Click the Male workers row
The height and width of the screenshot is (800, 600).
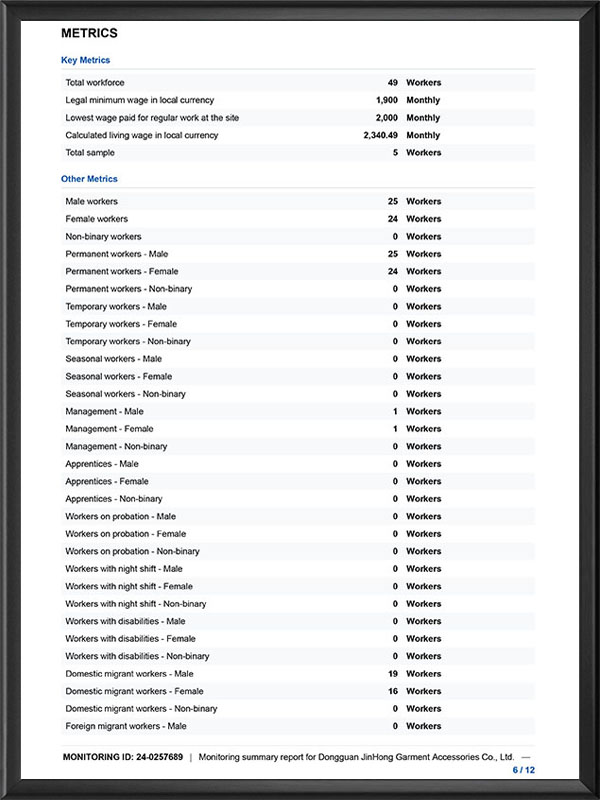coord(298,202)
